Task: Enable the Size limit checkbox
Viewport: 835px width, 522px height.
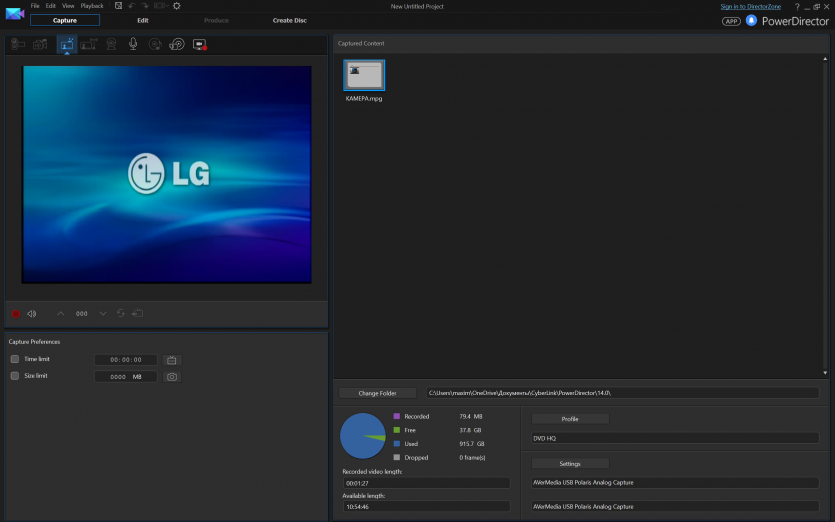Action: pos(15,376)
